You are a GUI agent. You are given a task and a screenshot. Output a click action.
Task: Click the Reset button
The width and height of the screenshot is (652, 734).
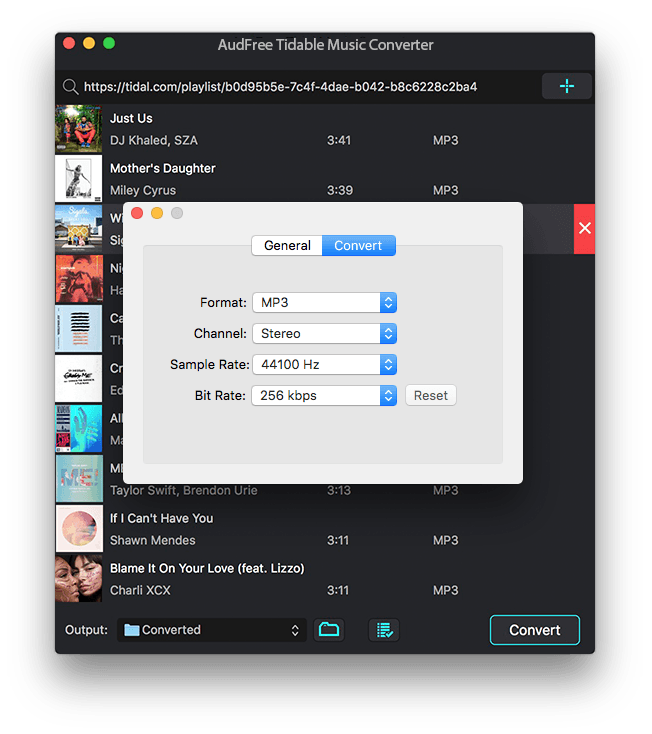431,396
